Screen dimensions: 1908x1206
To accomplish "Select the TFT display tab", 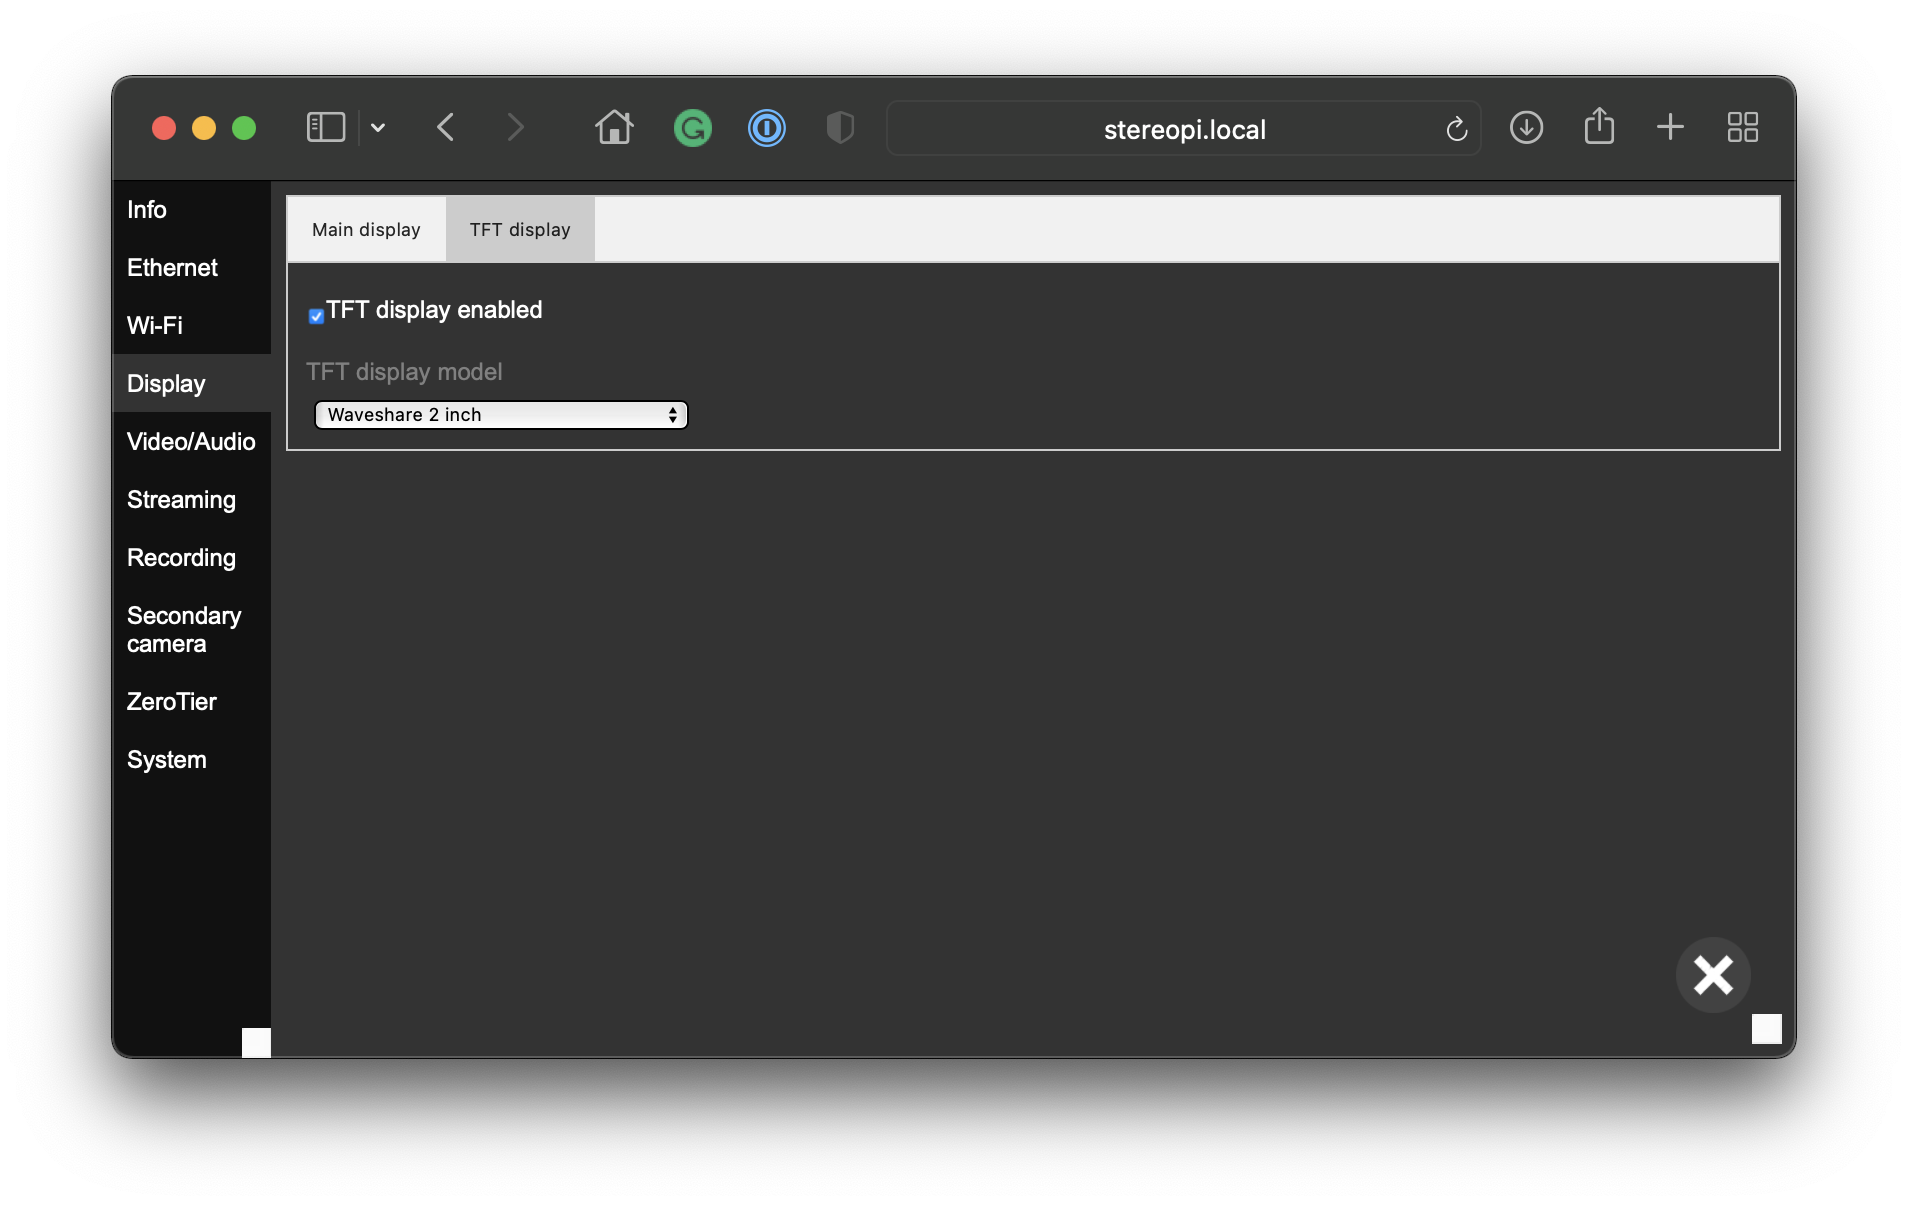I will coord(520,230).
